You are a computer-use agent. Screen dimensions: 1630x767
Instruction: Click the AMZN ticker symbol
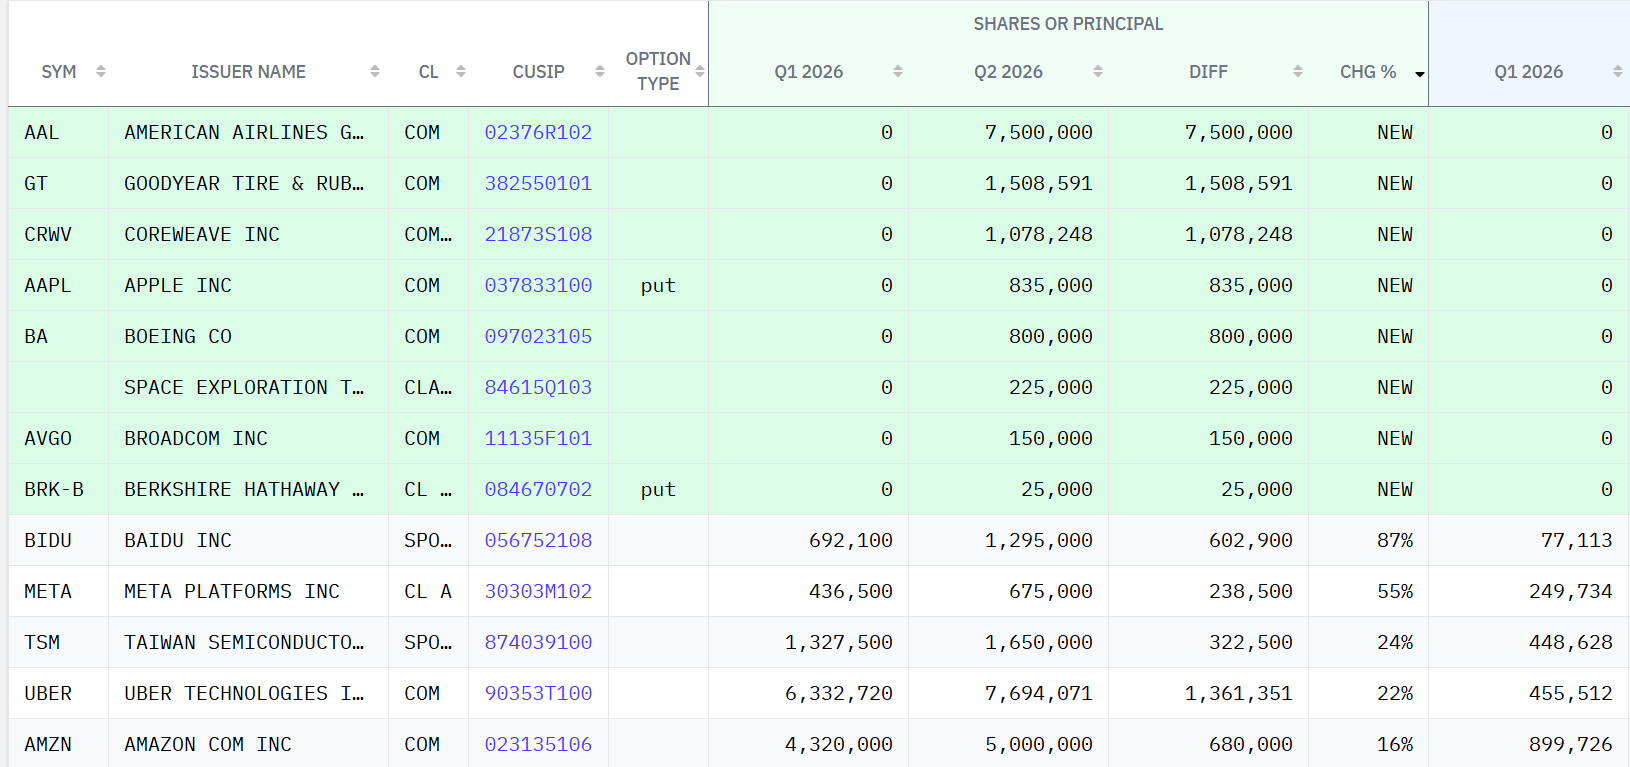(x=48, y=744)
